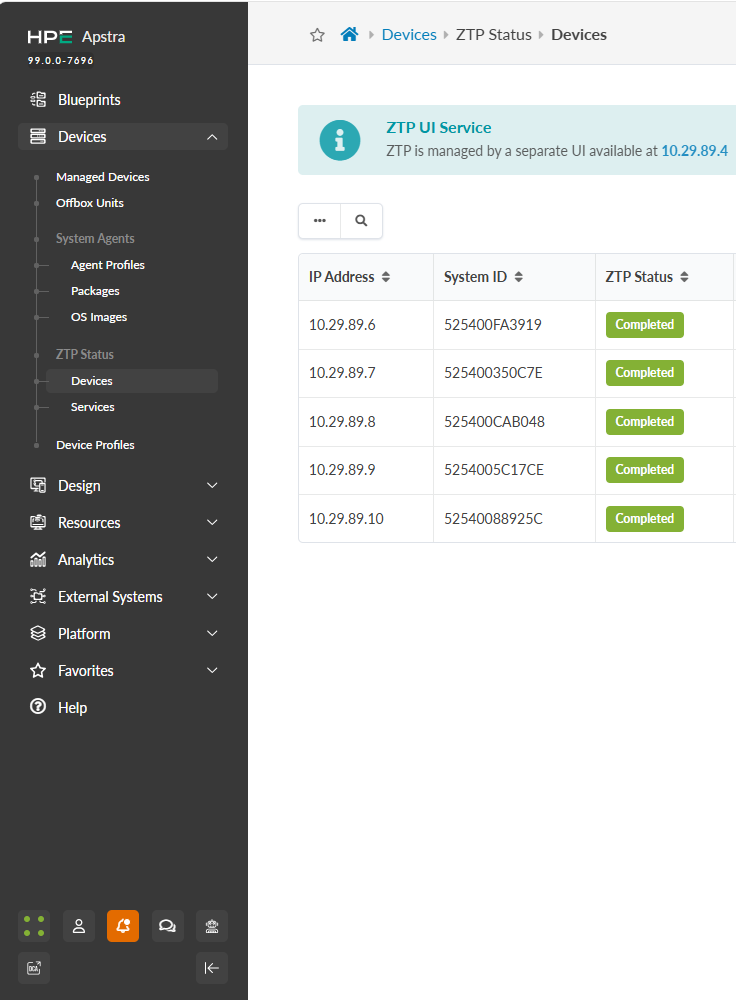This screenshot has width=736, height=1000.
Task: Click the Design section icon
Action: coord(38,485)
